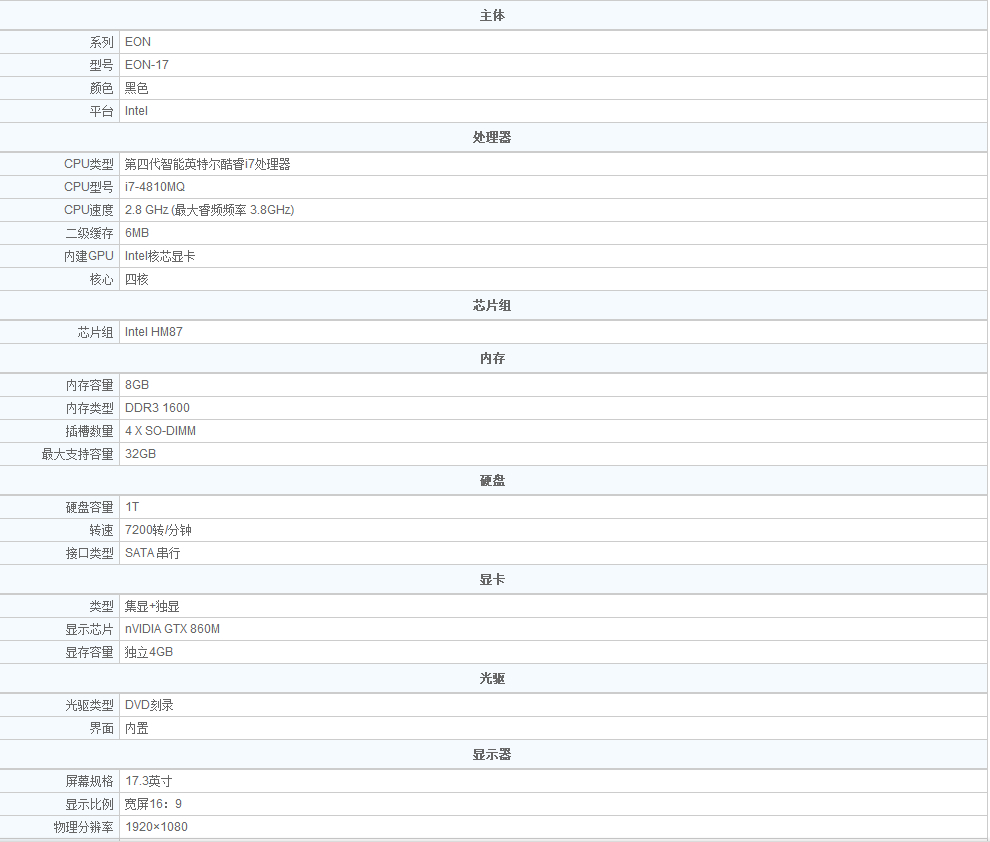The width and height of the screenshot is (990, 842).
Task: Click the 内存 section header
Action: [492, 359]
